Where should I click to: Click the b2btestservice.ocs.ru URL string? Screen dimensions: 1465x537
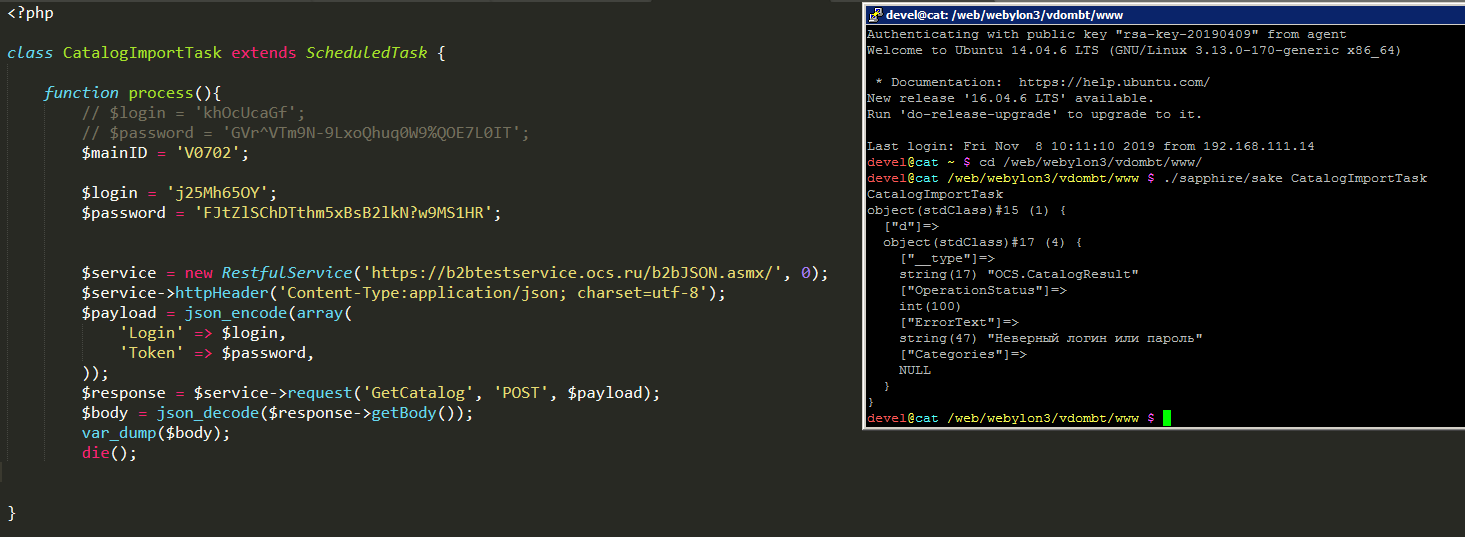point(574,273)
